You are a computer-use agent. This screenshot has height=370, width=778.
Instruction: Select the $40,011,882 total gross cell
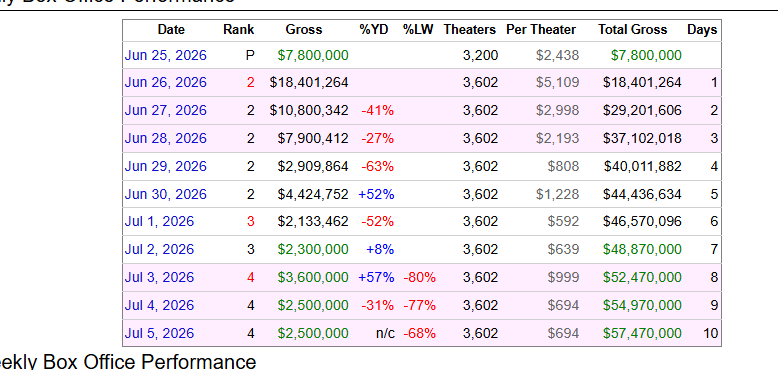point(642,166)
